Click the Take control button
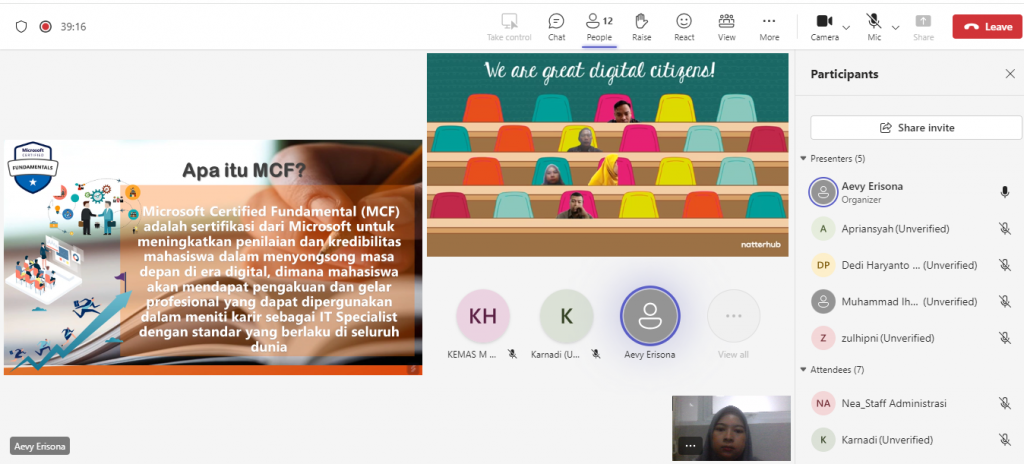Image resolution: width=1024 pixels, height=464 pixels. [x=509, y=27]
